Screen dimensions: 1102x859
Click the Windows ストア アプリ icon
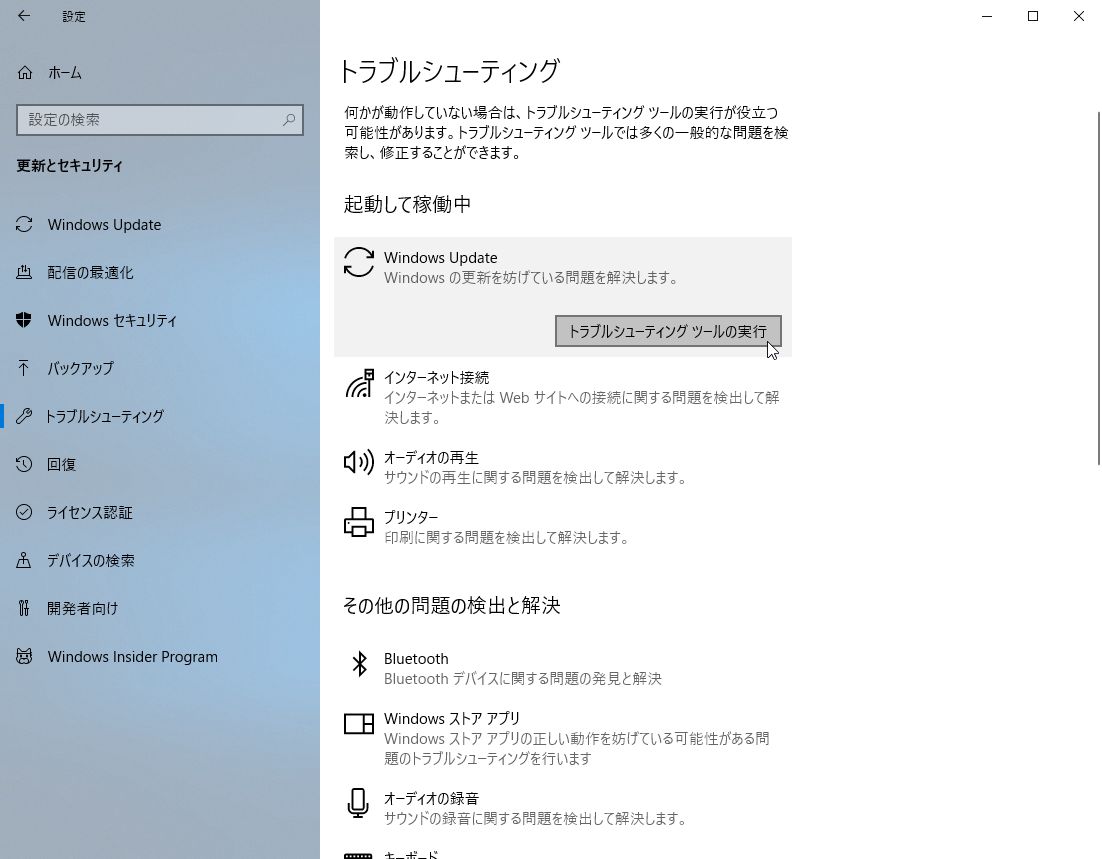pyautogui.click(x=358, y=723)
